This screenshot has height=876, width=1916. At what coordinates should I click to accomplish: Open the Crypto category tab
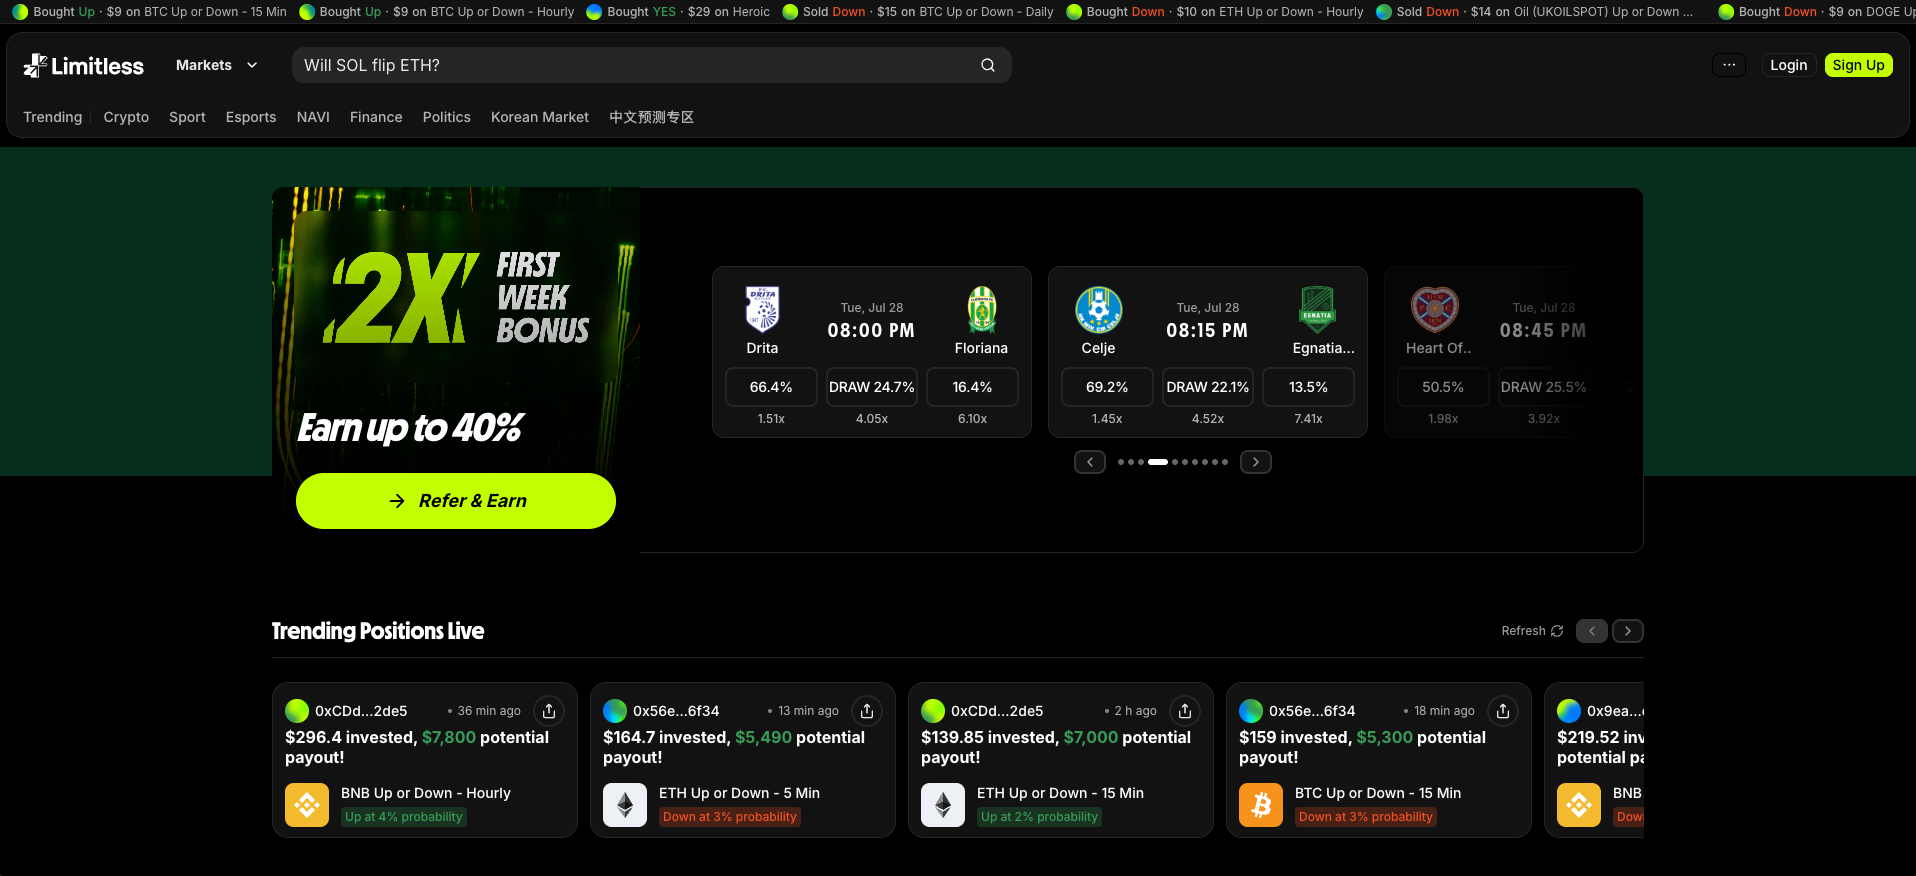(x=126, y=117)
